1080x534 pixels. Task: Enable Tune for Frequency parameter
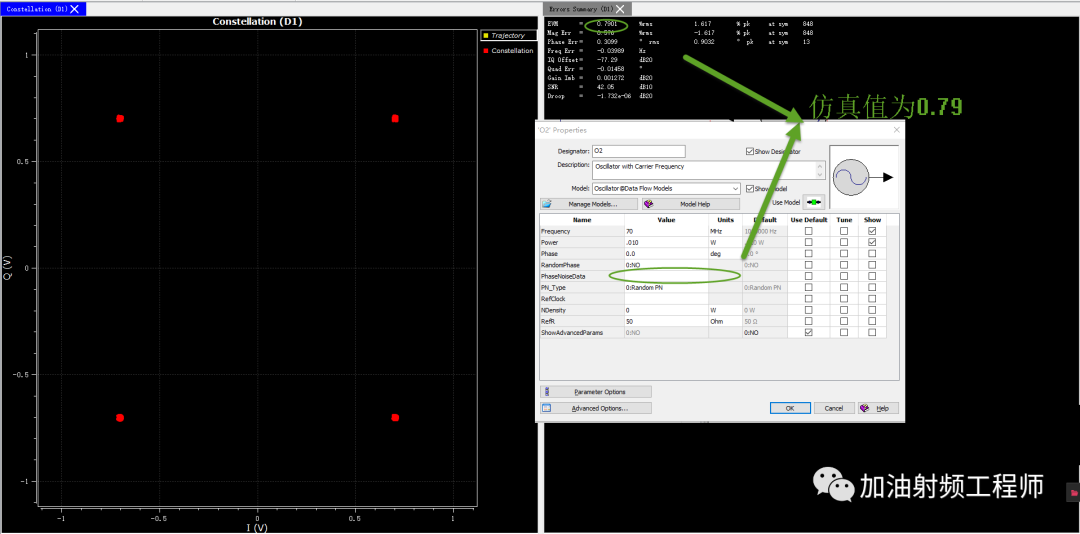tap(844, 232)
